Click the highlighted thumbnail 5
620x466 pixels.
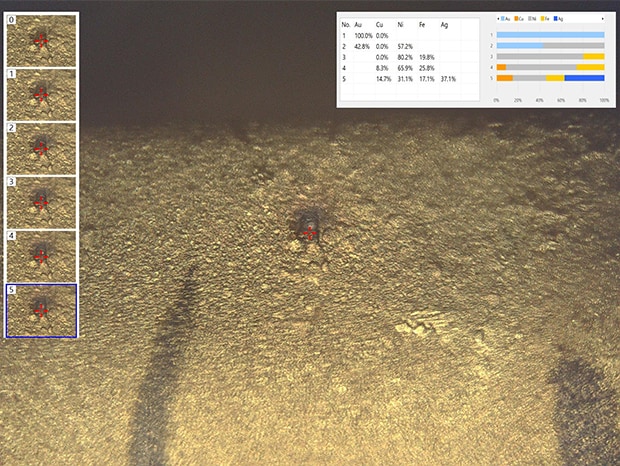click(41, 310)
